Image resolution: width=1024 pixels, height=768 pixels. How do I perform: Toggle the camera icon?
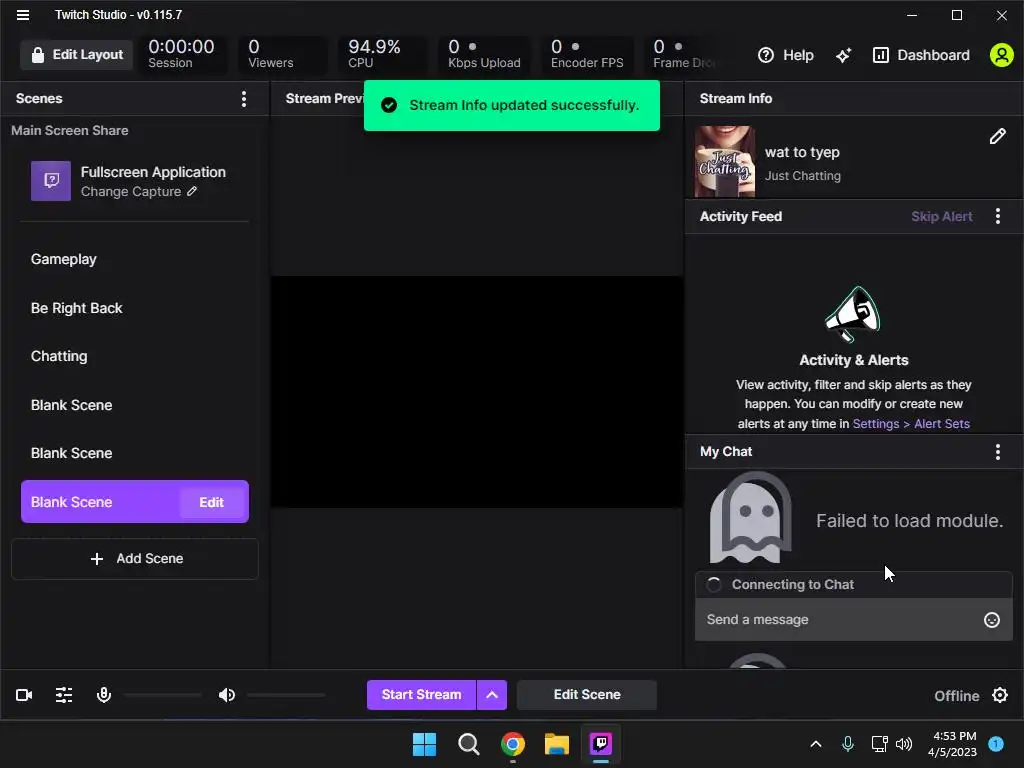click(x=24, y=695)
